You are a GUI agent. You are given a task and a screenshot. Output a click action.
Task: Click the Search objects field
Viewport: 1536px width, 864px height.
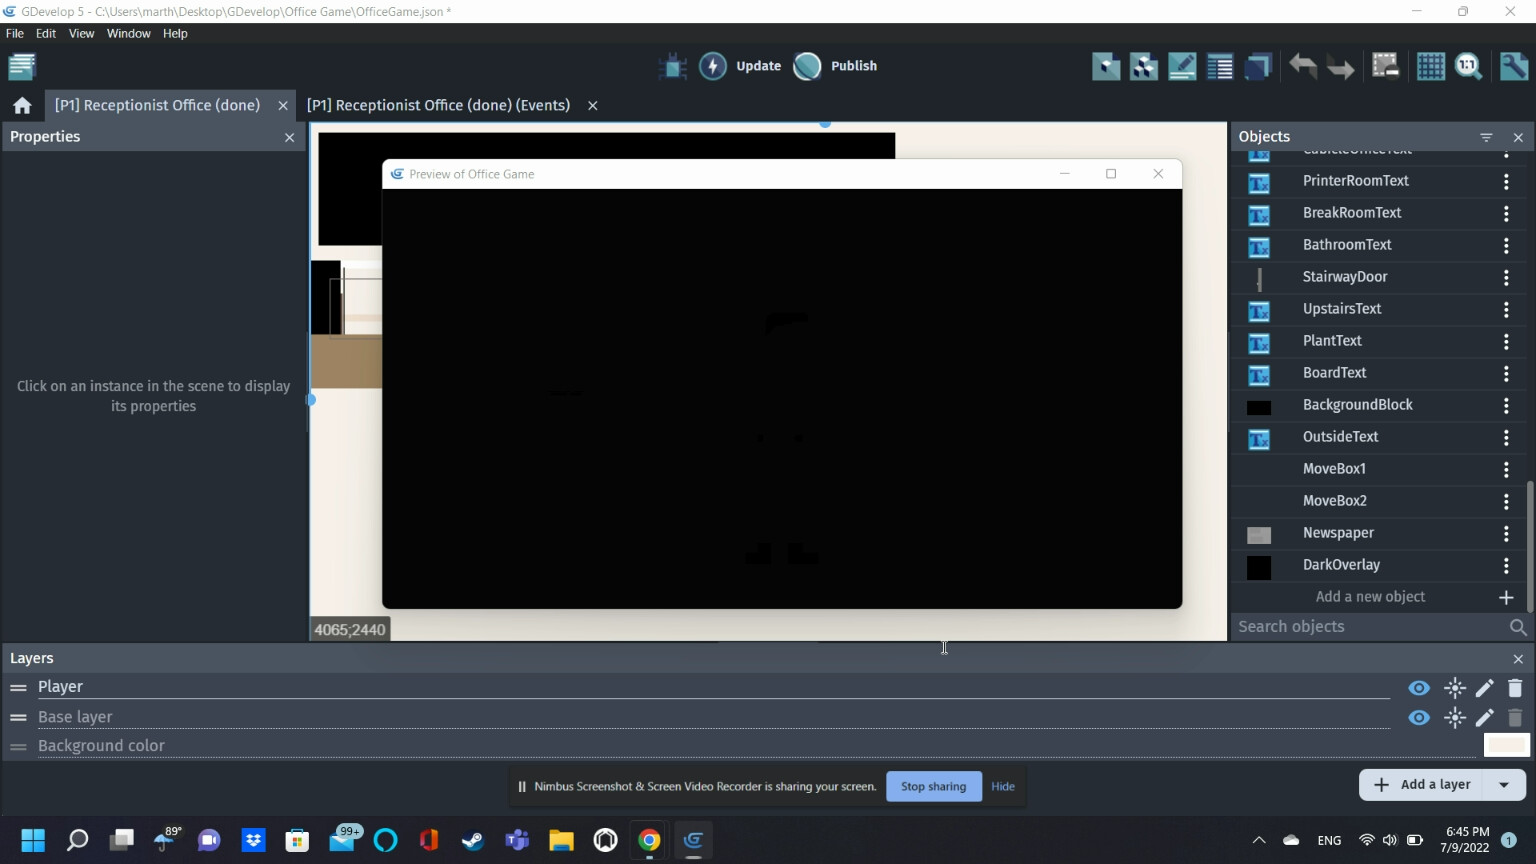[1370, 627]
